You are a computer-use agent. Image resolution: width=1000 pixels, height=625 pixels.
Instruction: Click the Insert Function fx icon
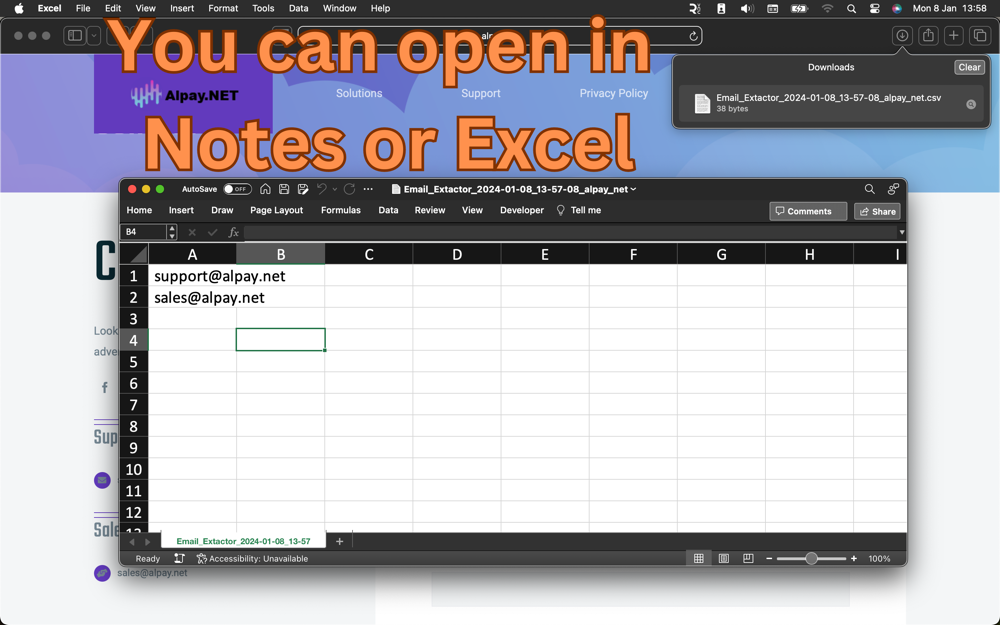click(x=233, y=232)
